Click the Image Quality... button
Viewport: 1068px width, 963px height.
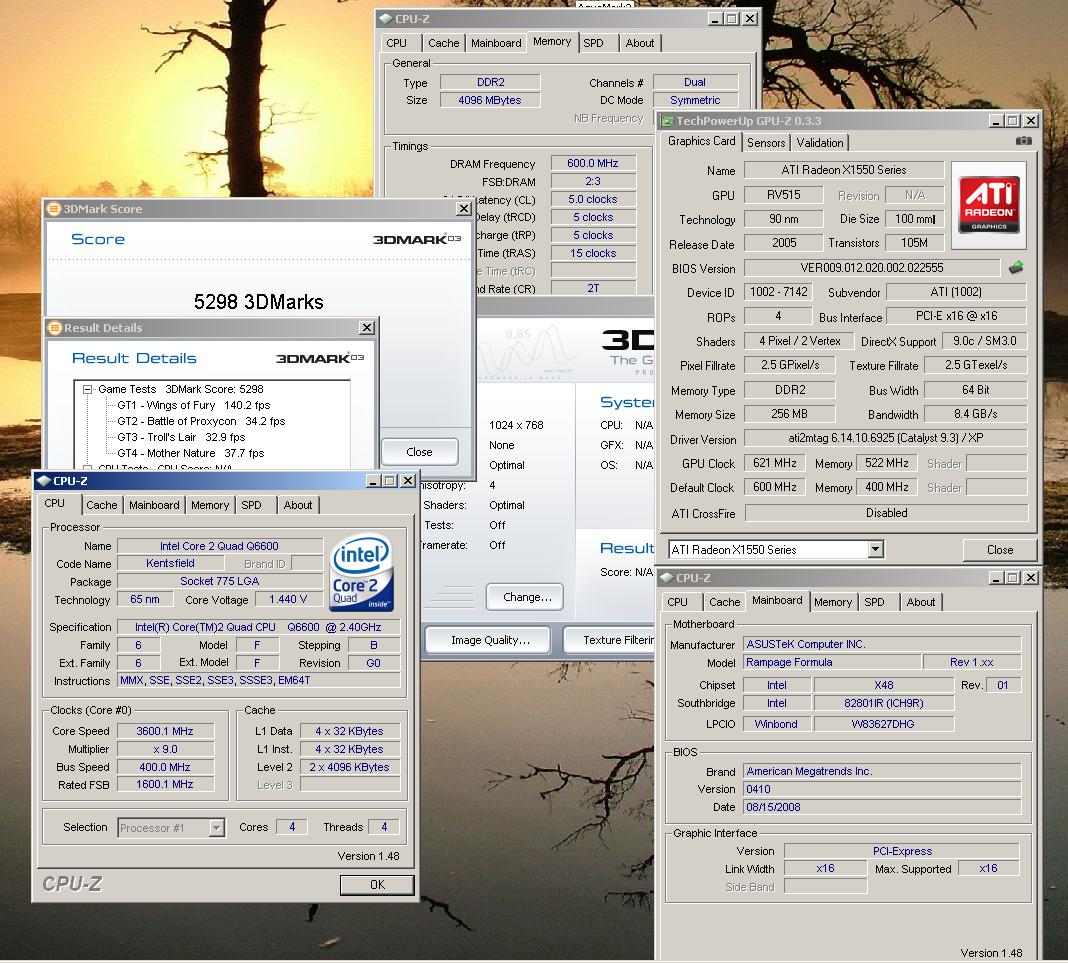point(489,640)
